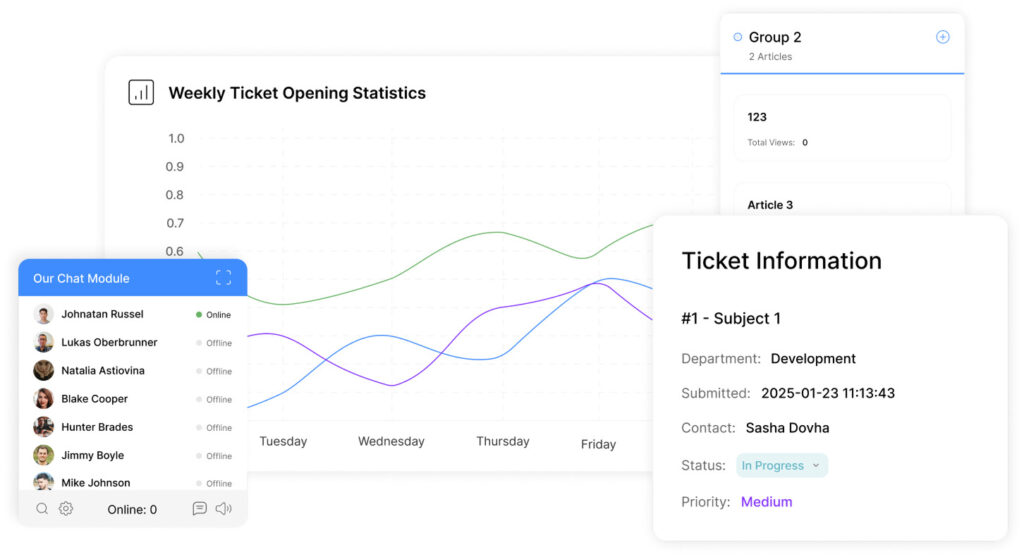Click the bar chart statistics icon

[141, 93]
